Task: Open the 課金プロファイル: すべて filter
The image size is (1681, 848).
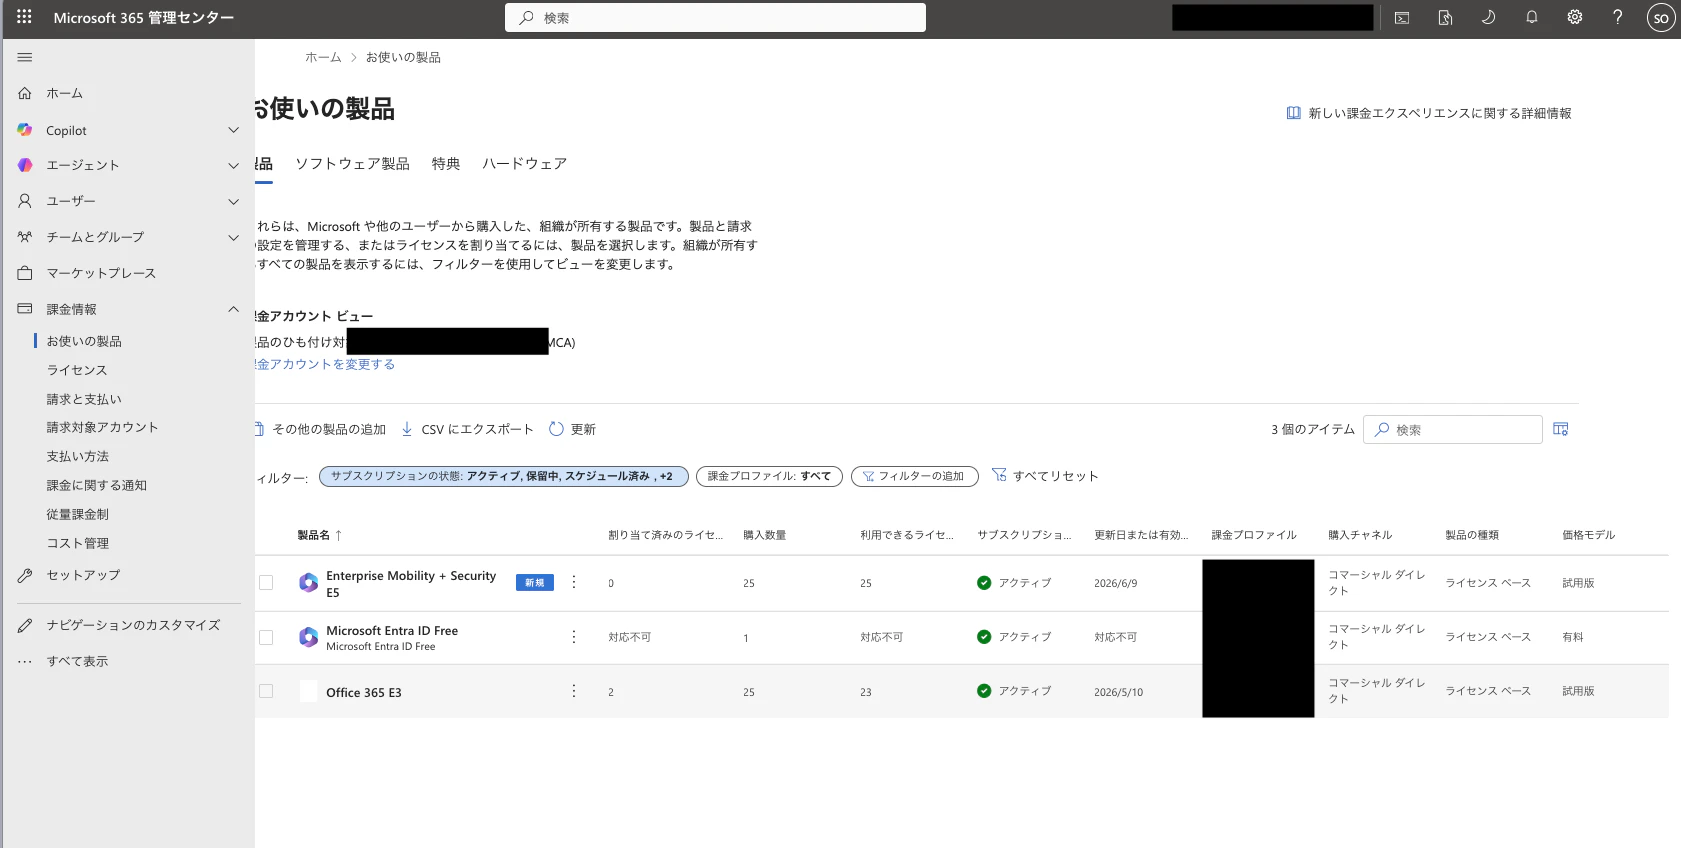Action: [x=769, y=476]
